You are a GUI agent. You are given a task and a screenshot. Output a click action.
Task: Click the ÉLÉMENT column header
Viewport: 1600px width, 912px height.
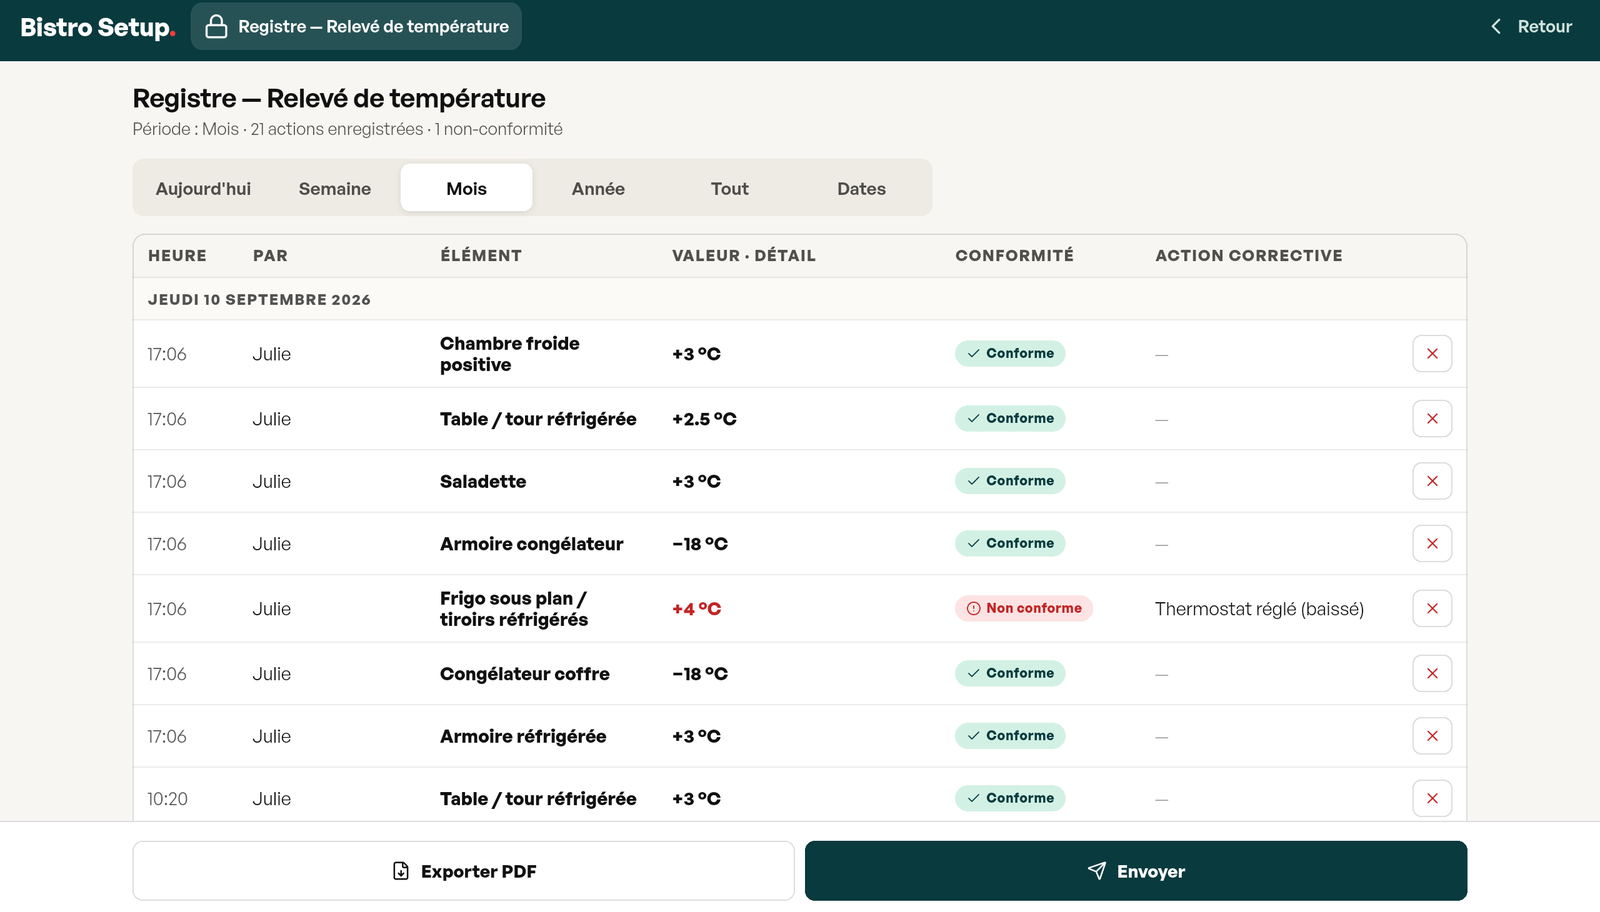tap(481, 256)
